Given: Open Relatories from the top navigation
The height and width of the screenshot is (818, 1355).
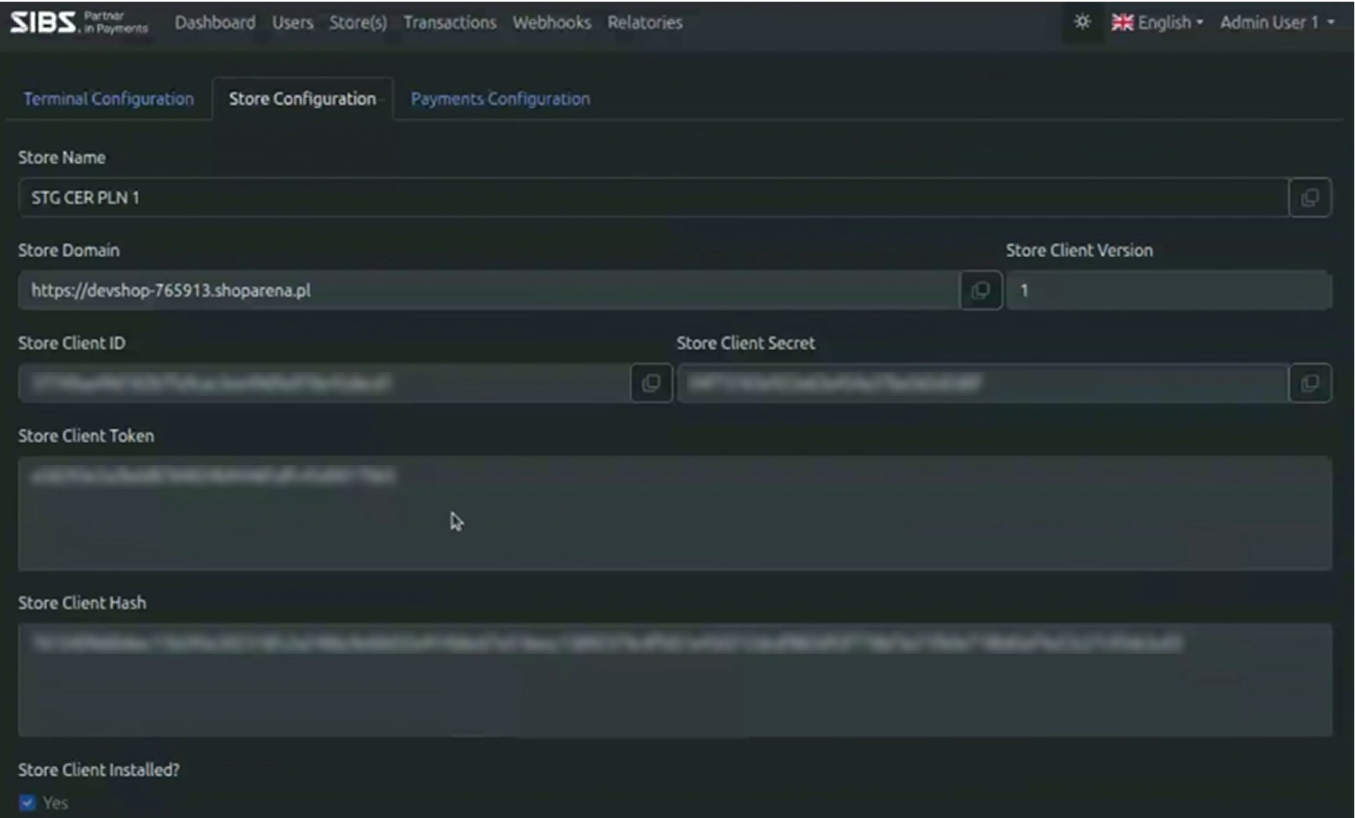Looking at the screenshot, I should (x=645, y=22).
